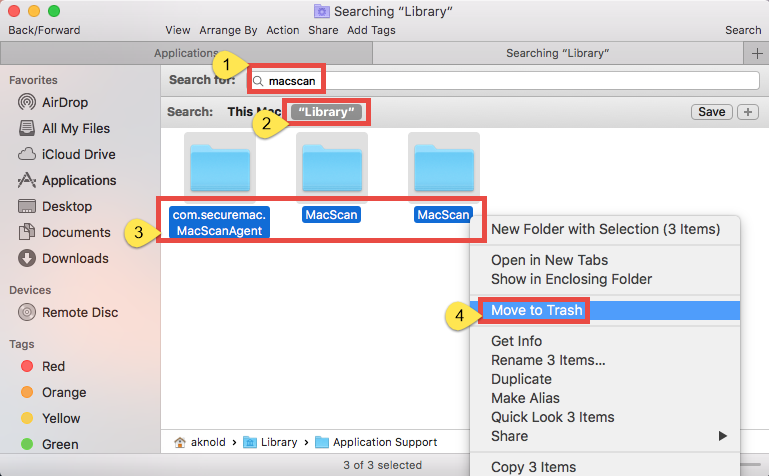Viewport: 769px width, 476px height.
Task: Click Search in the toolbar
Action: pos(743,30)
